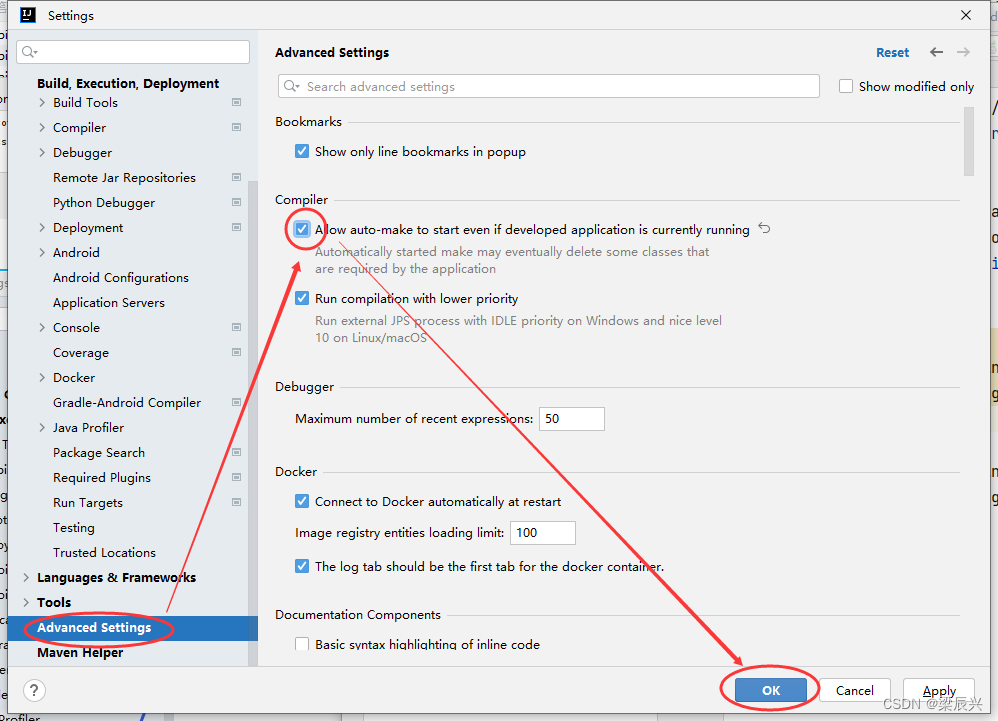Click the IntelliJ IDEA logo in title bar
This screenshot has width=998, height=721.
(28, 15)
